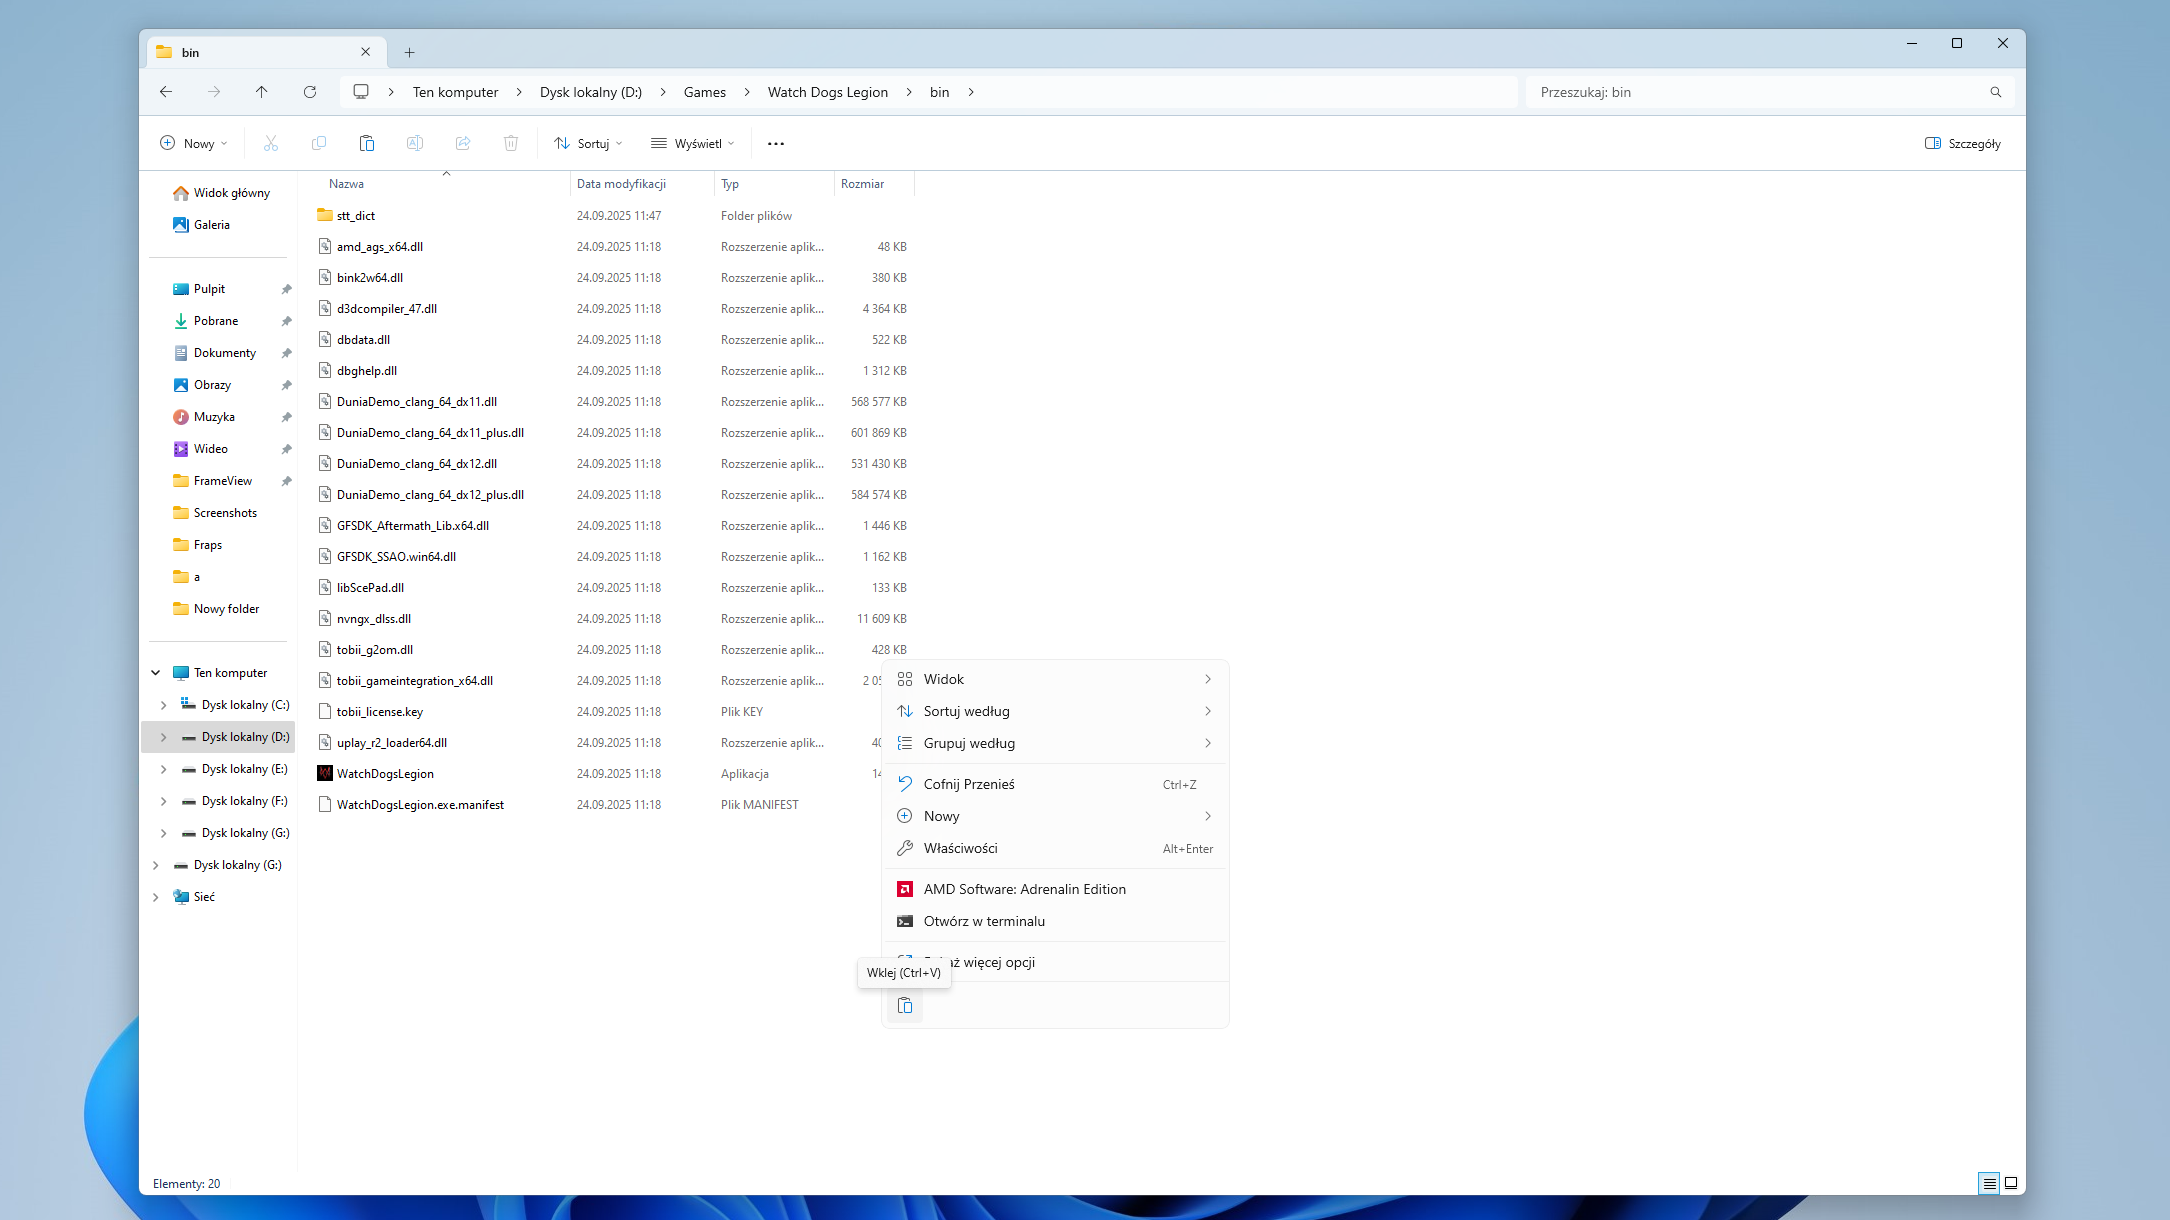Click the computer icon in the address bar
Viewport: 2170px width, 1220px height.
[361, 92]
